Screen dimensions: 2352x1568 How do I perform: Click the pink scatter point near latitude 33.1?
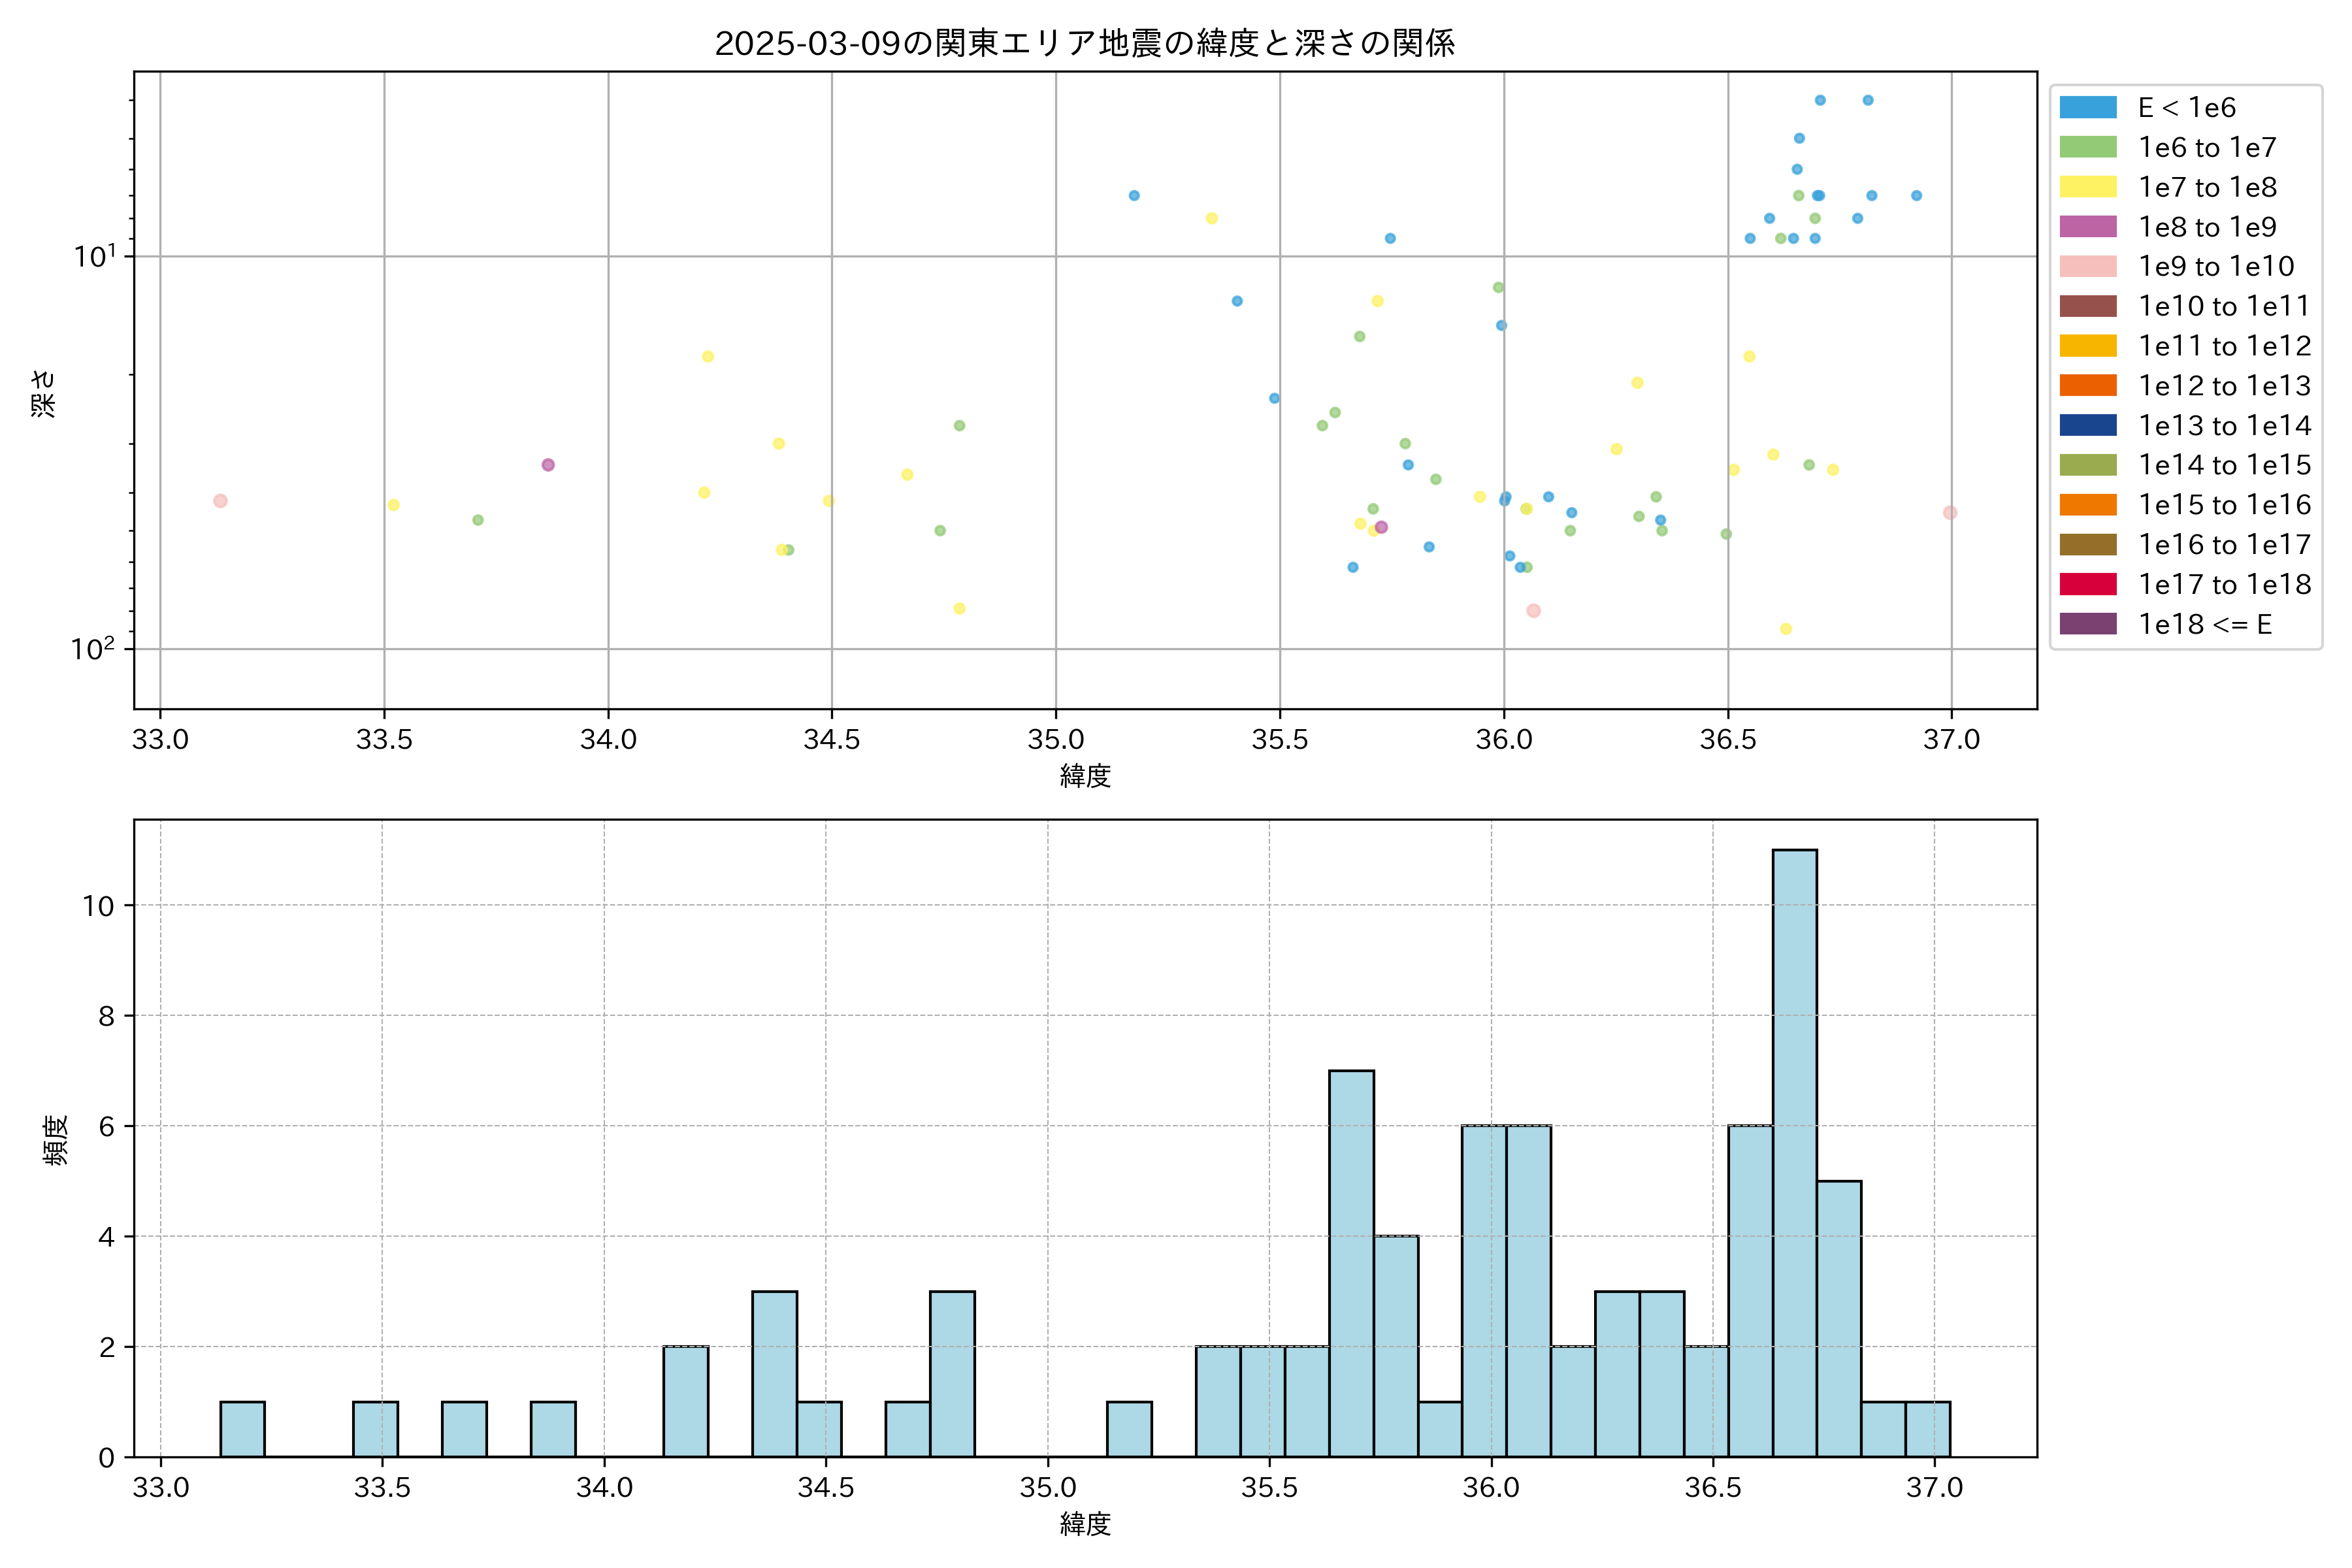220,501
